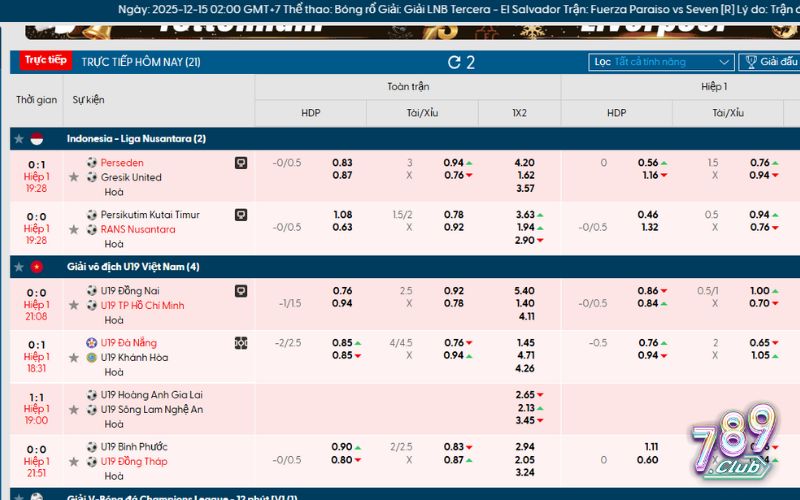Screen dimensions: 800x500
Task: Click the soccer ball icon beside Gresik United
Action: [92, 177]
